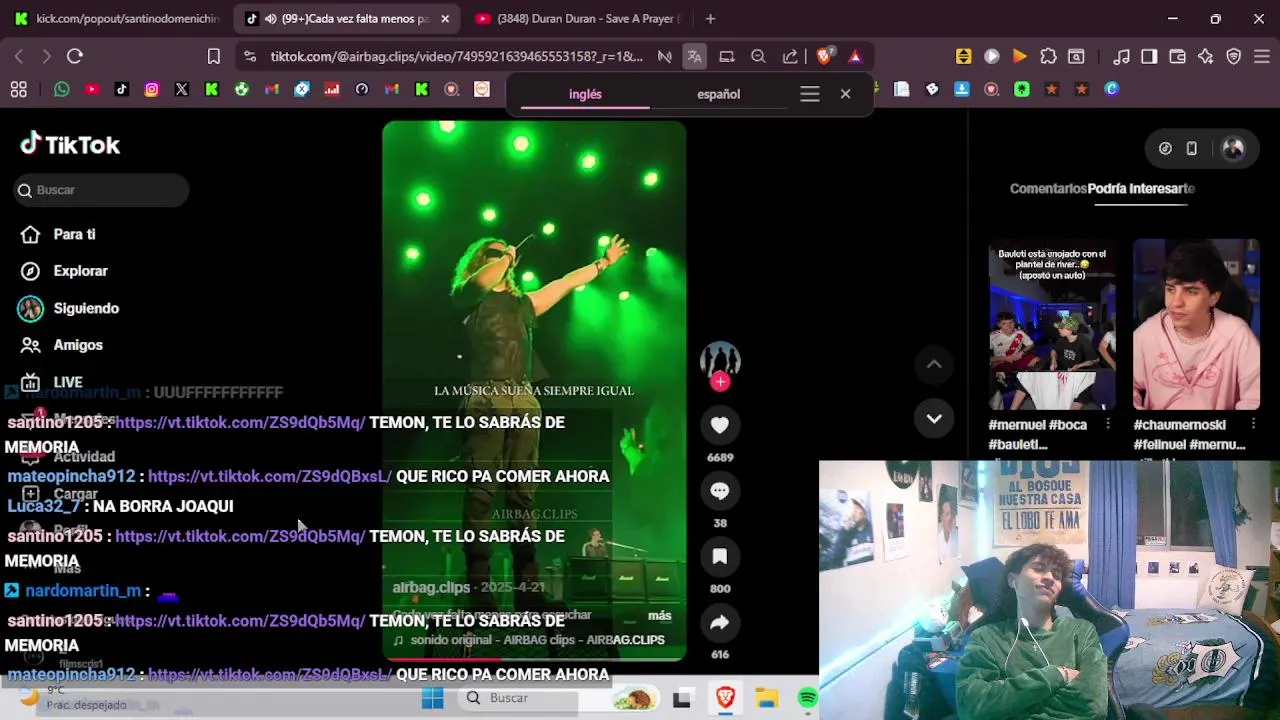Open the Windows Start button
Viewport: 1280px width, 720px height.
point(432,698)
